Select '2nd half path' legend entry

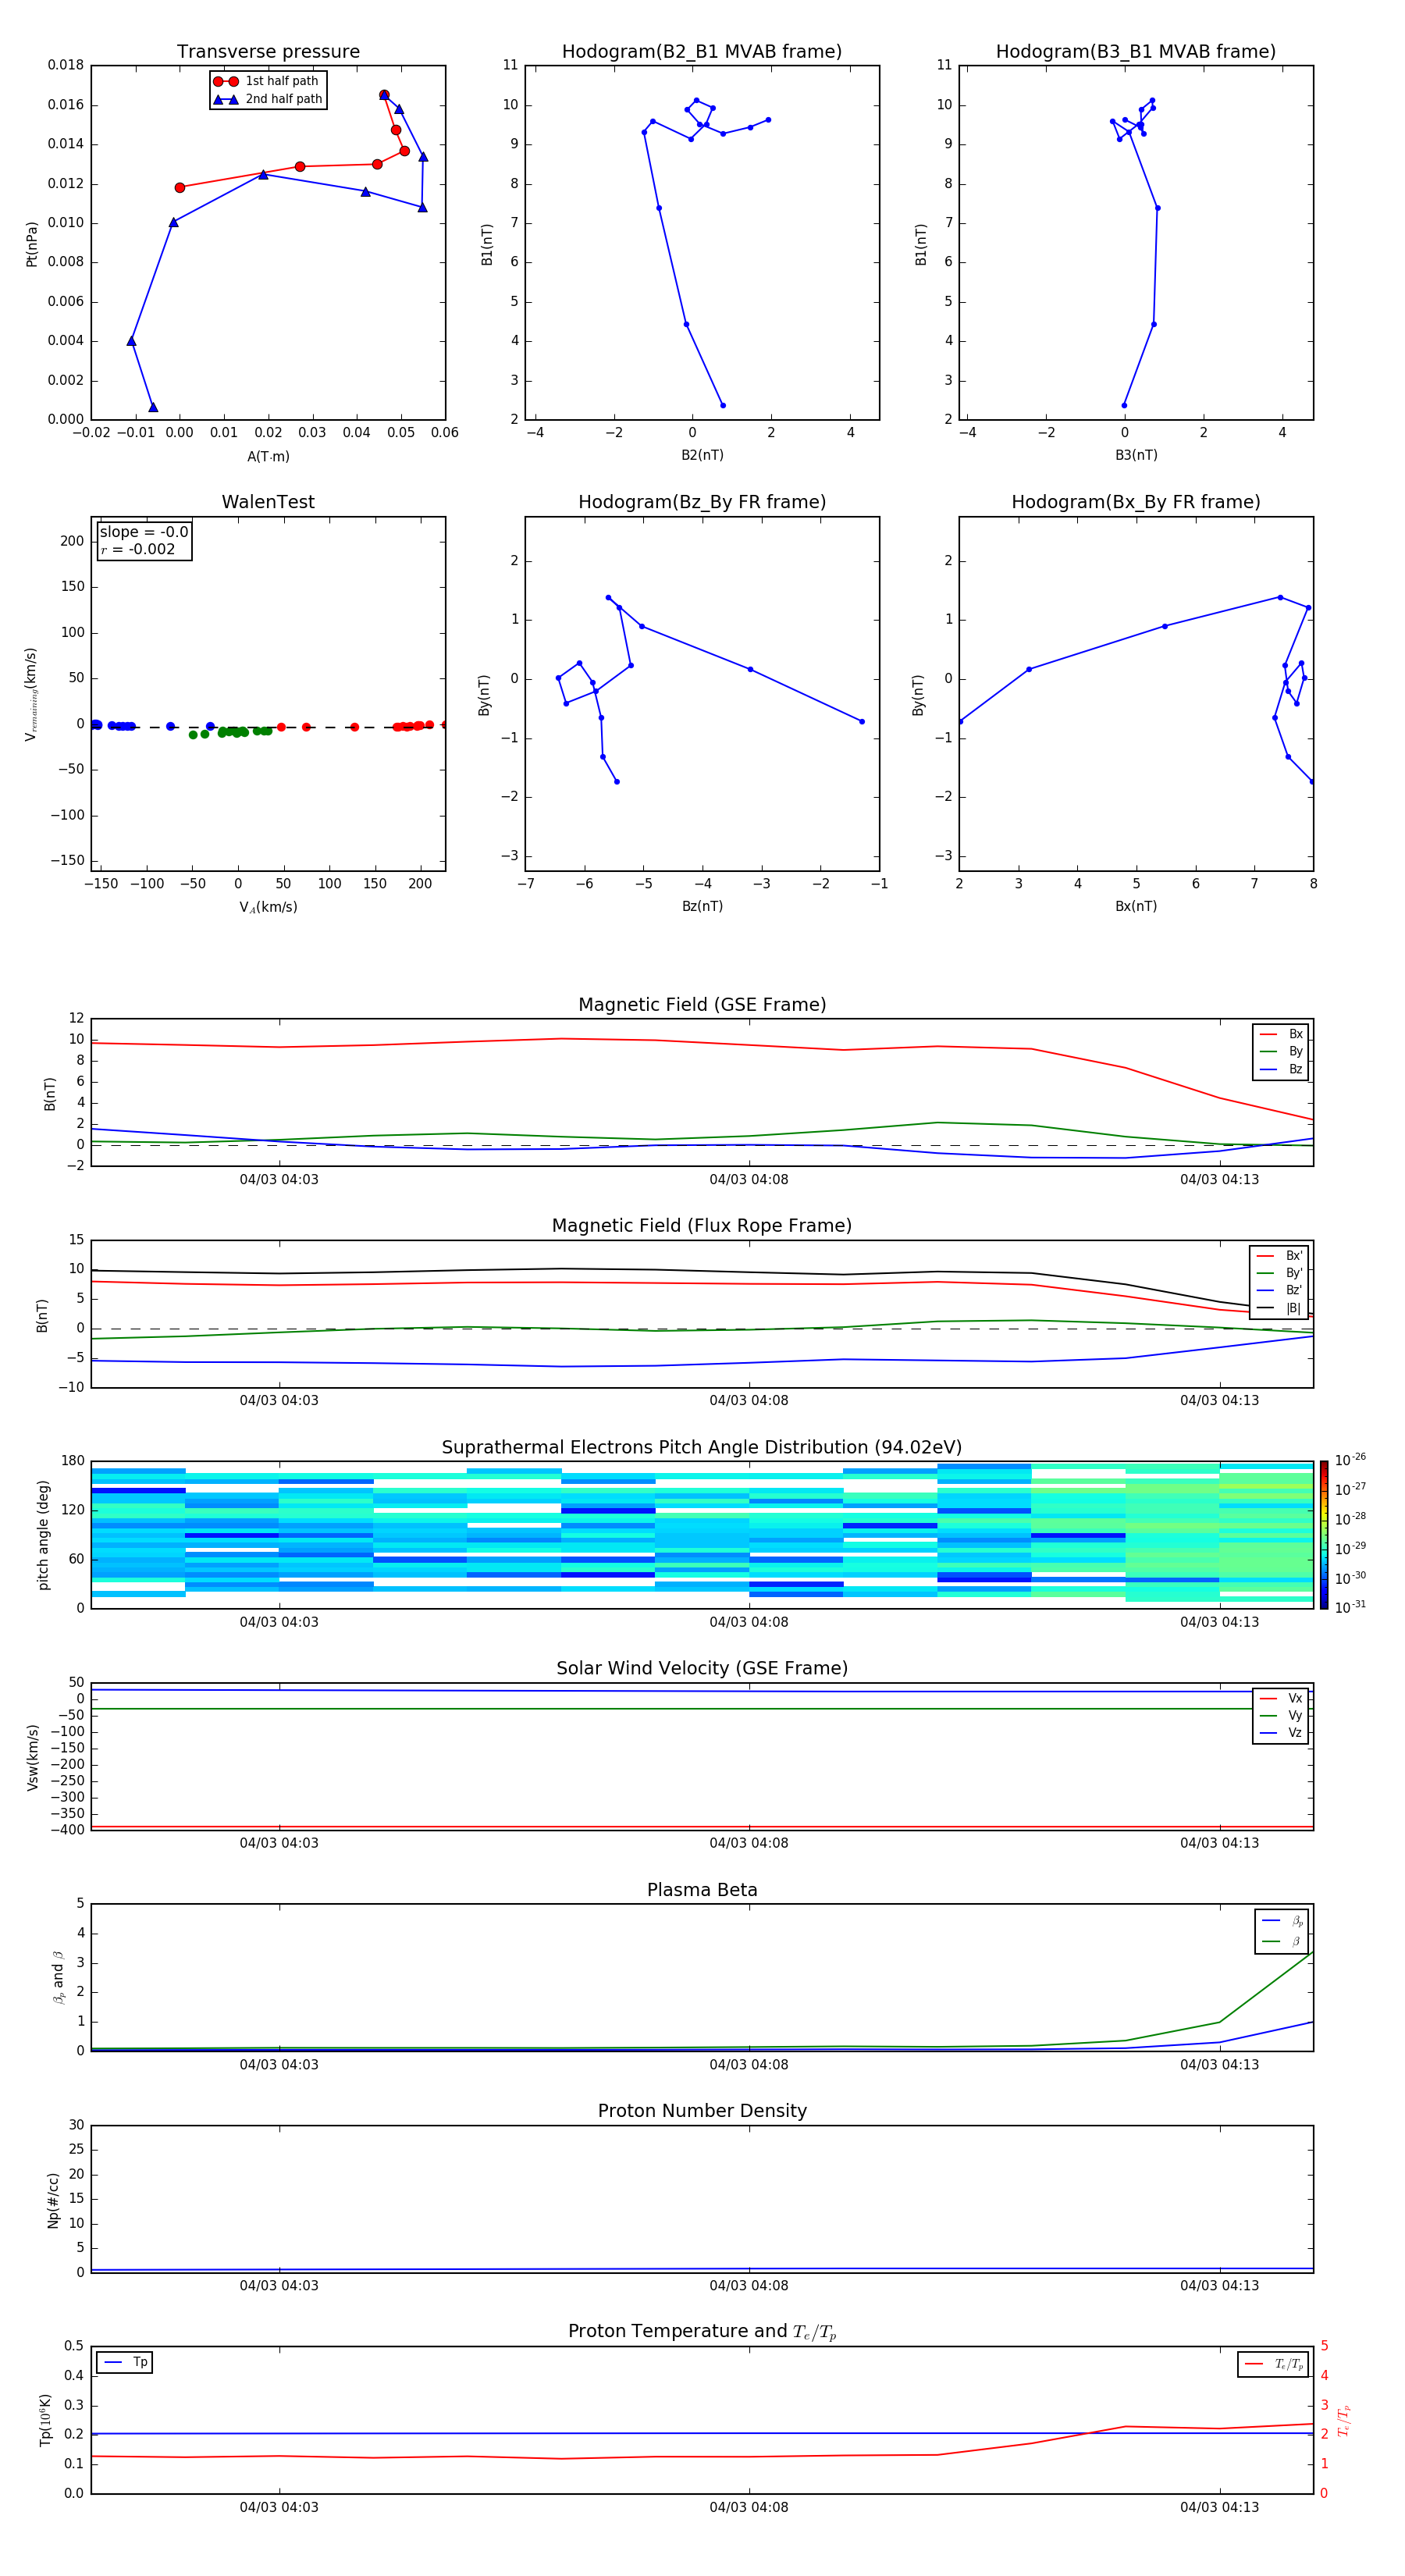tap(267, 99)
